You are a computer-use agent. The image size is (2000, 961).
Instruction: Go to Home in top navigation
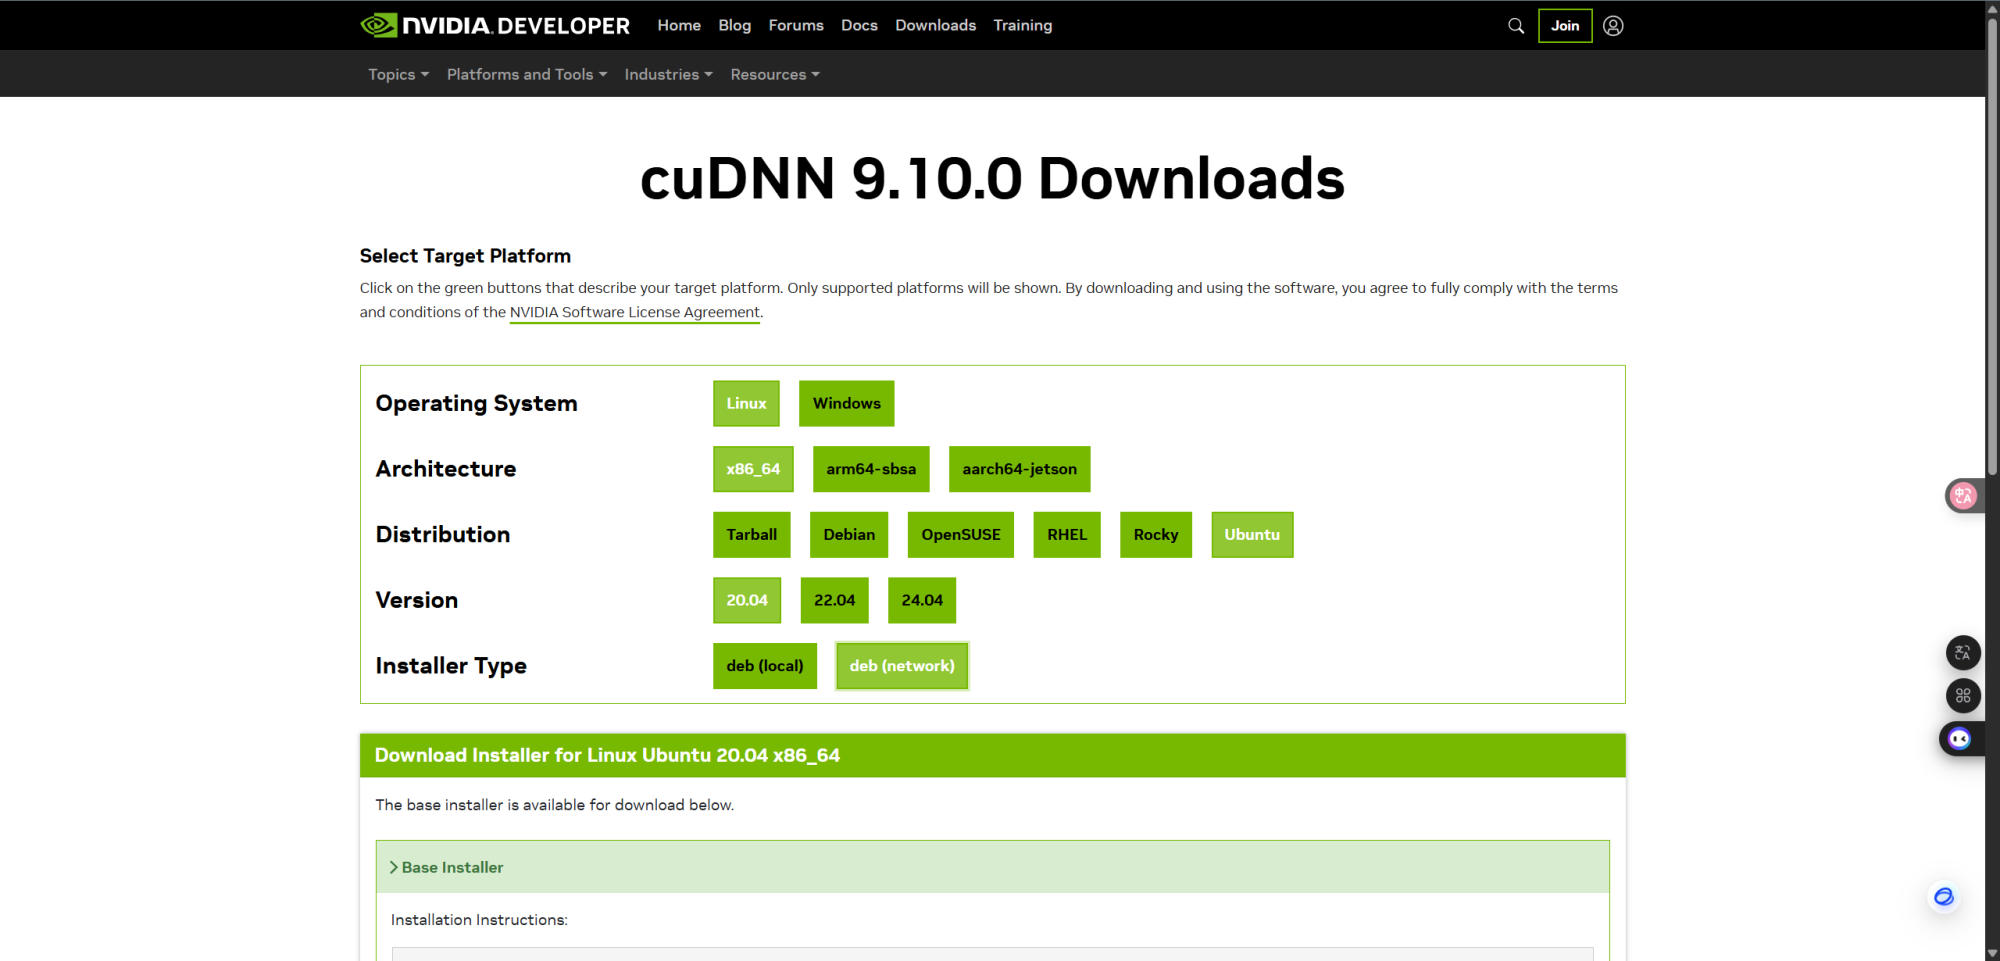[679, 25]
